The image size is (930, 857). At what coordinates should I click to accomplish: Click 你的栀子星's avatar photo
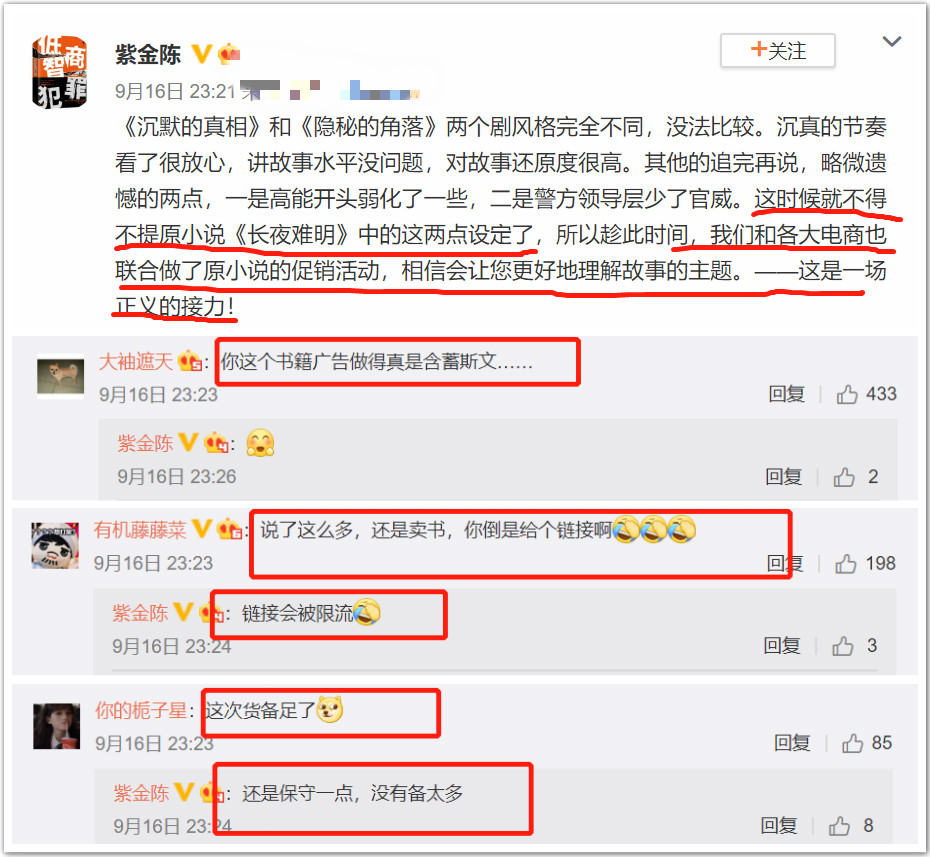[x=56, y=727]
